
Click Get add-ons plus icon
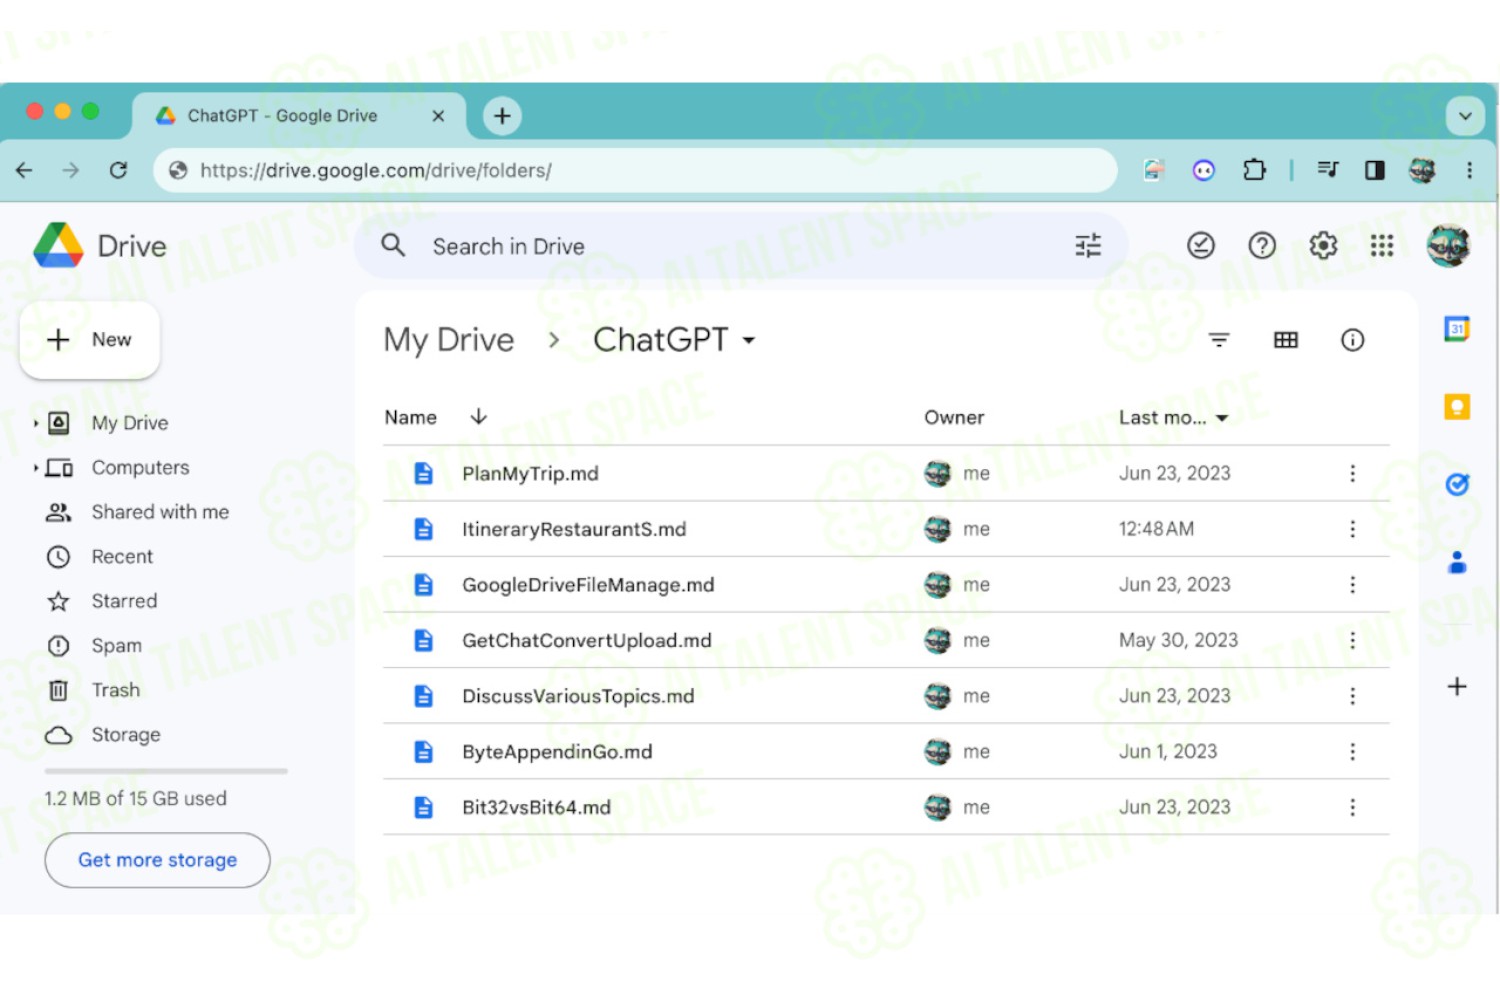[x=1457, y=687]
